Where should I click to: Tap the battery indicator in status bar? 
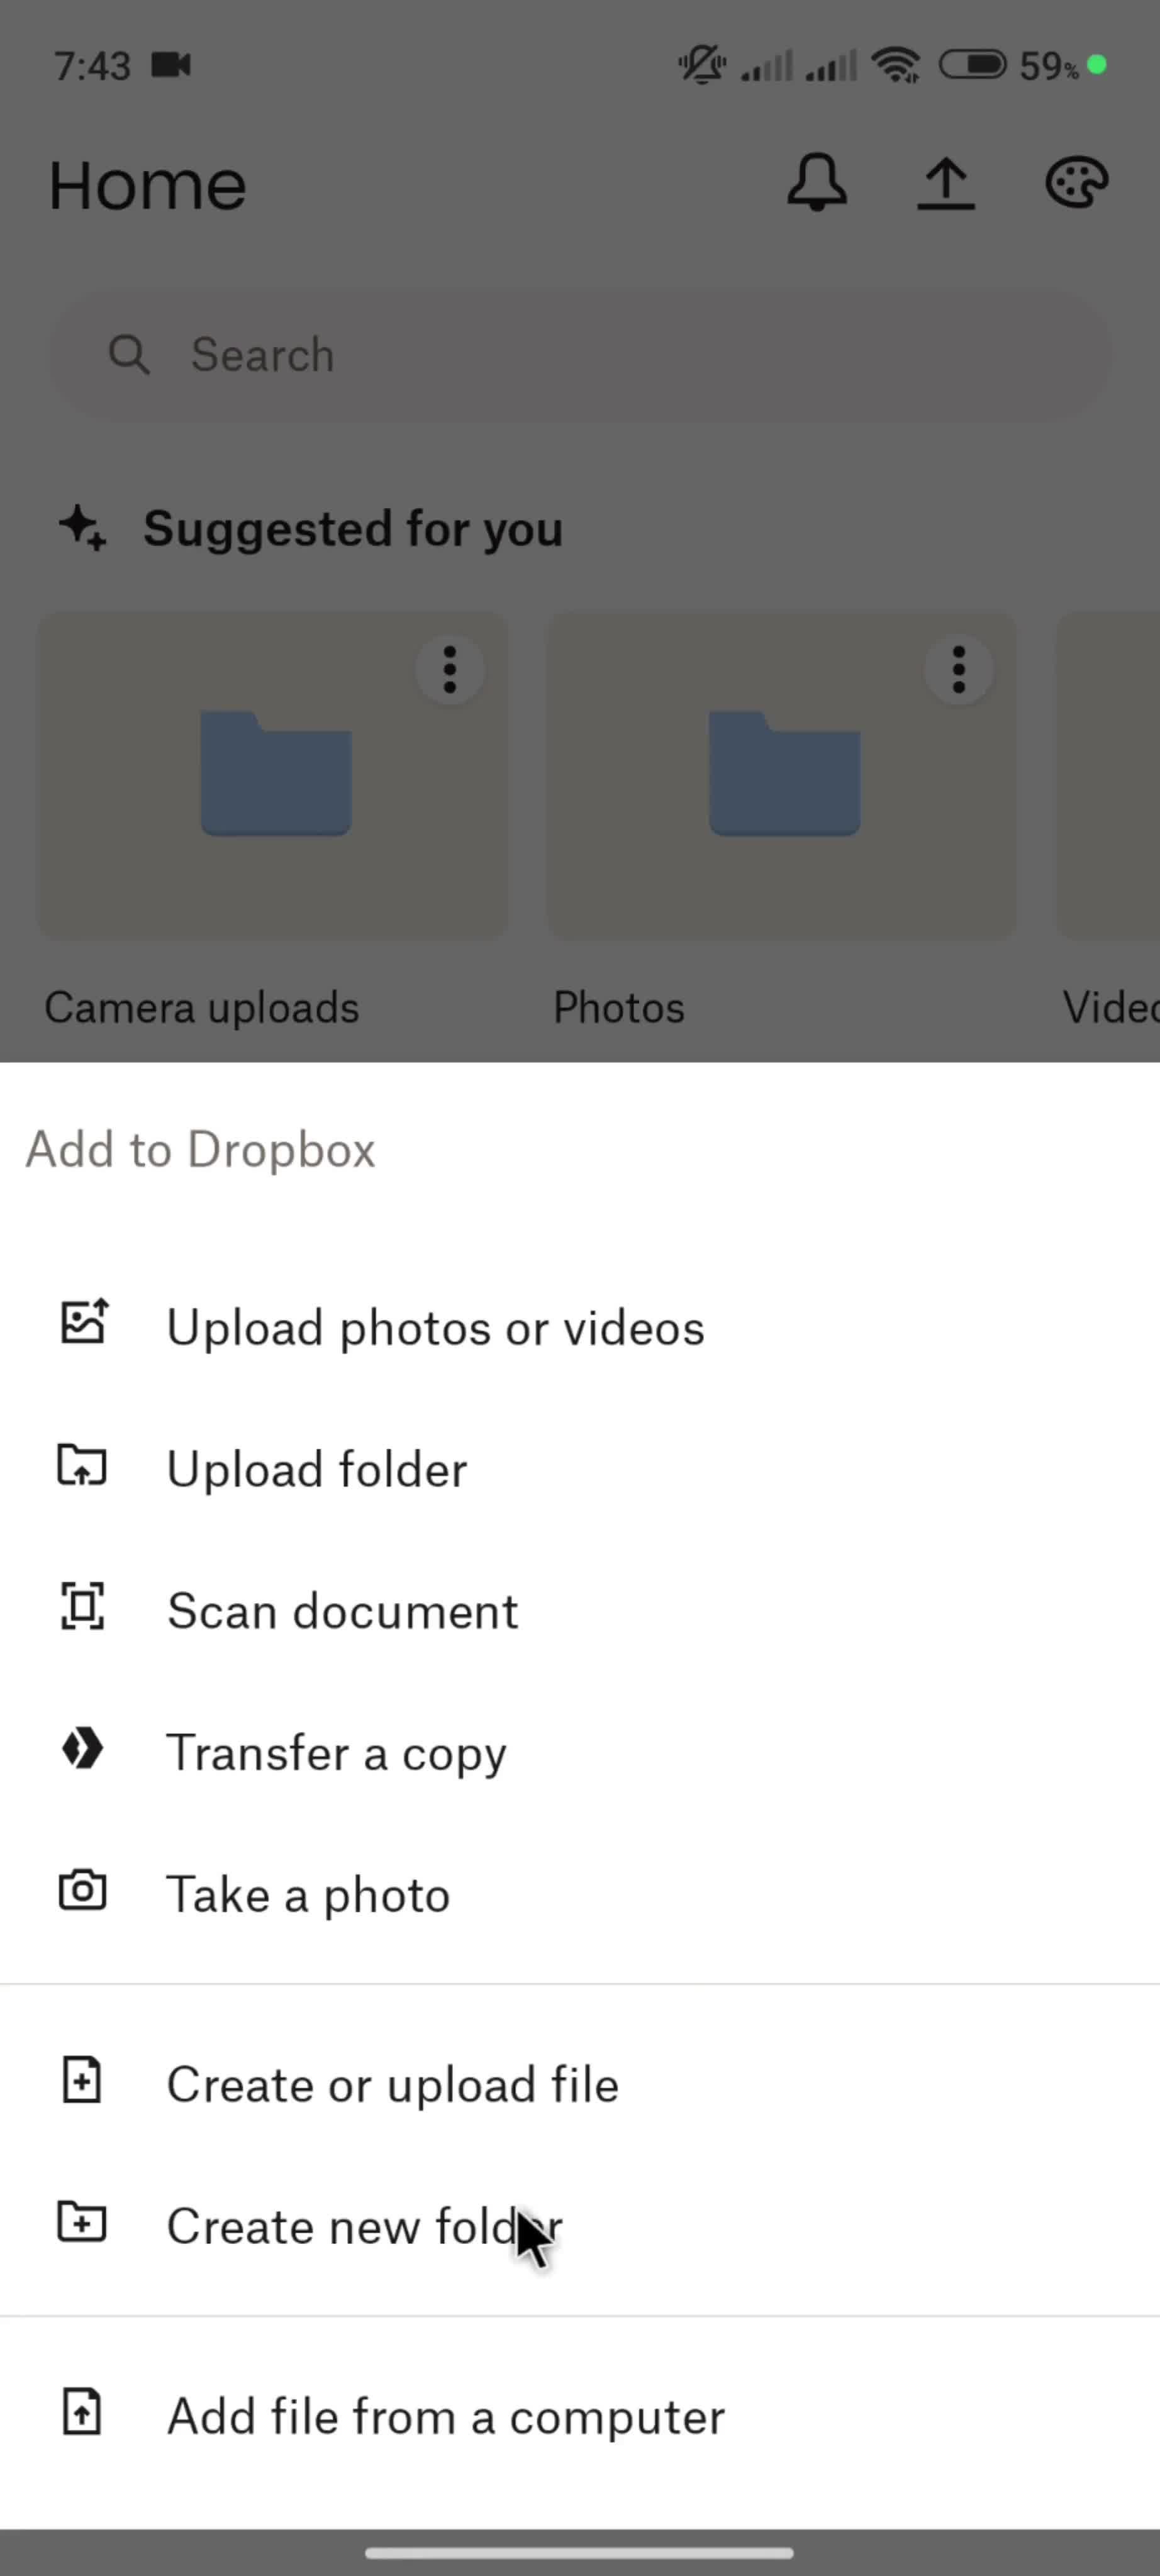point(973,65)
